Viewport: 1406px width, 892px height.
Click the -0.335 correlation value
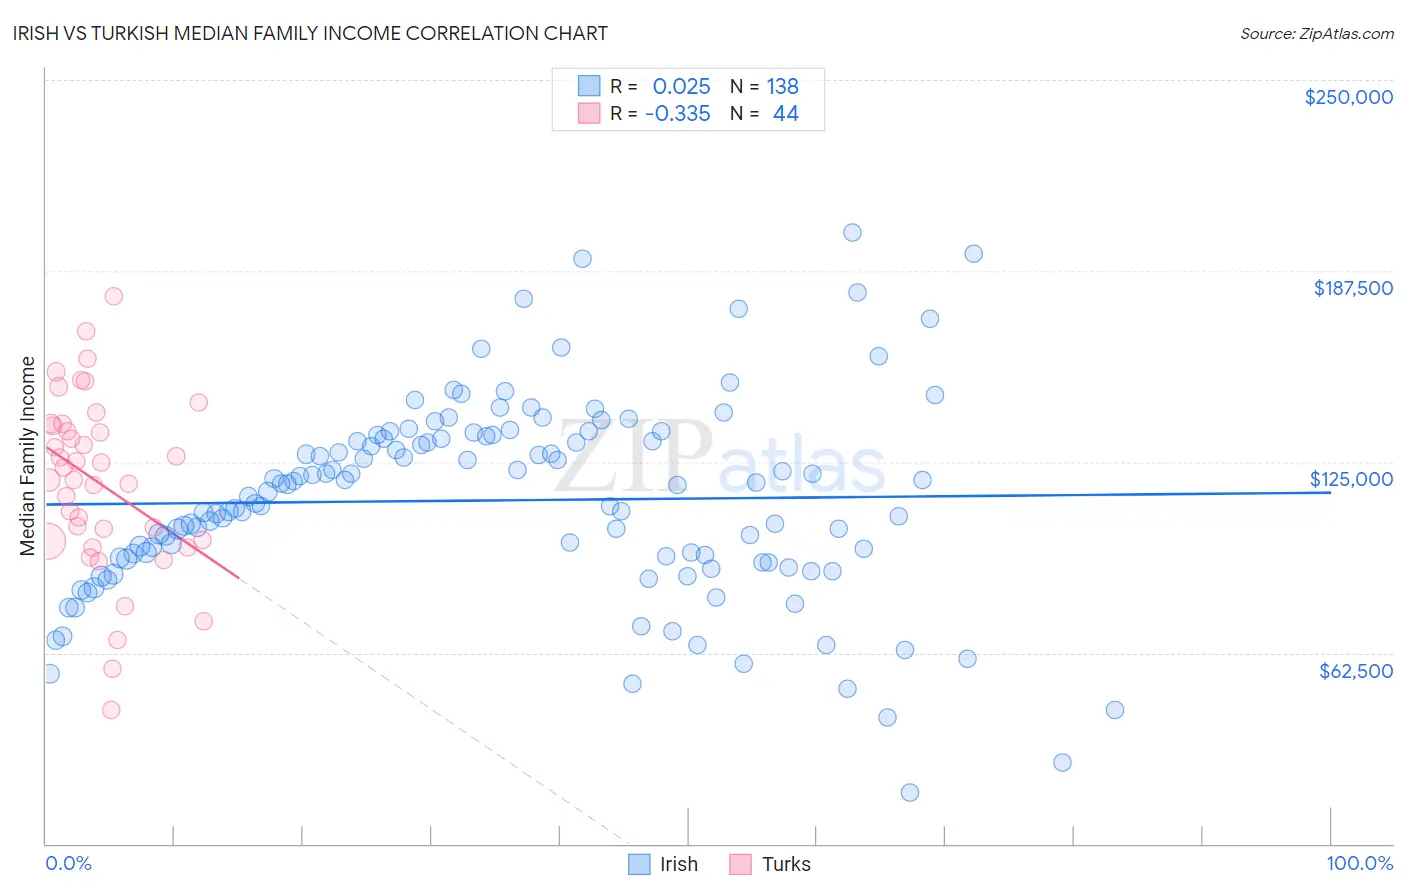pos(678,113)
